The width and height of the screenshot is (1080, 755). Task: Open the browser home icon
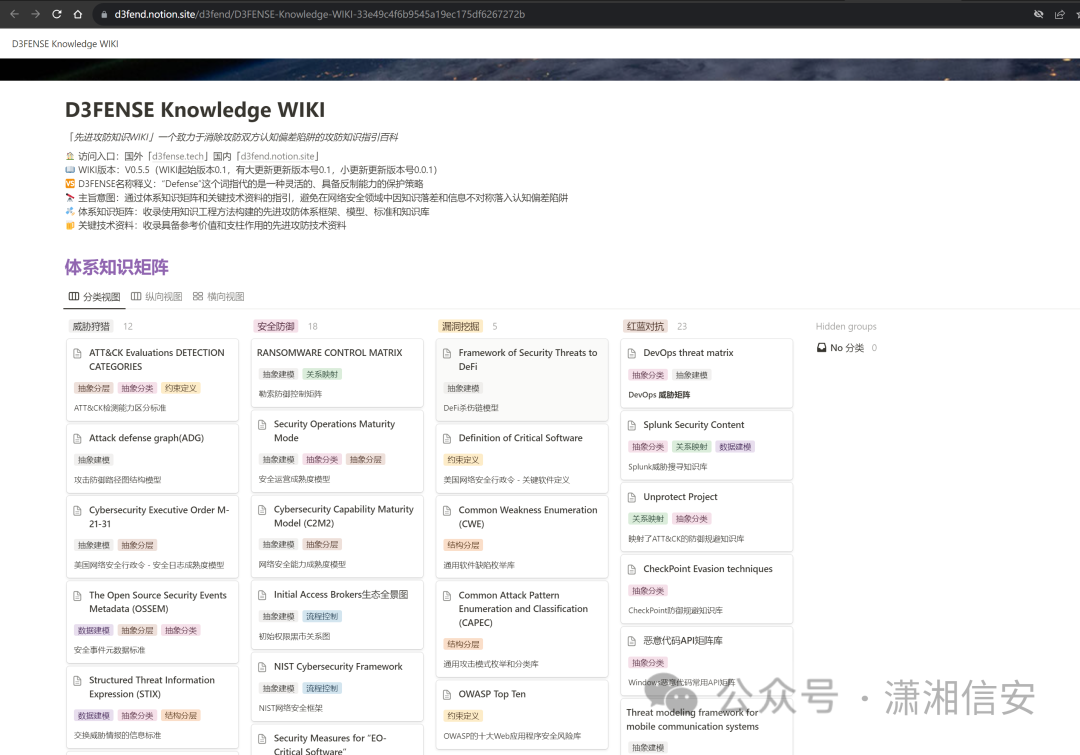[x=78, y=14]
